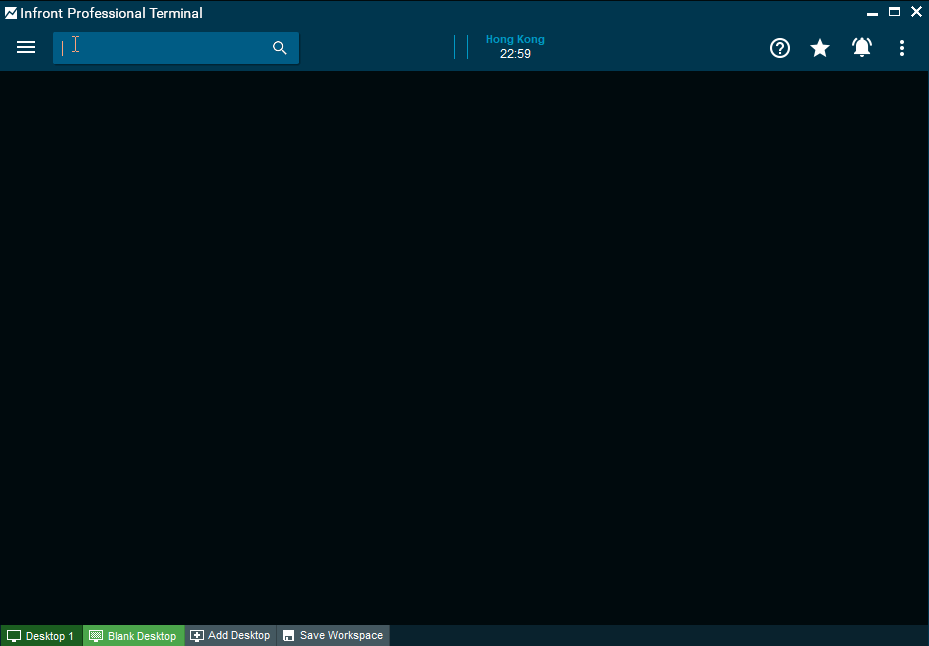Viewport: 929px width, 646px height.
Task: Open the Help question mark icon
Action: click(780, 48)
